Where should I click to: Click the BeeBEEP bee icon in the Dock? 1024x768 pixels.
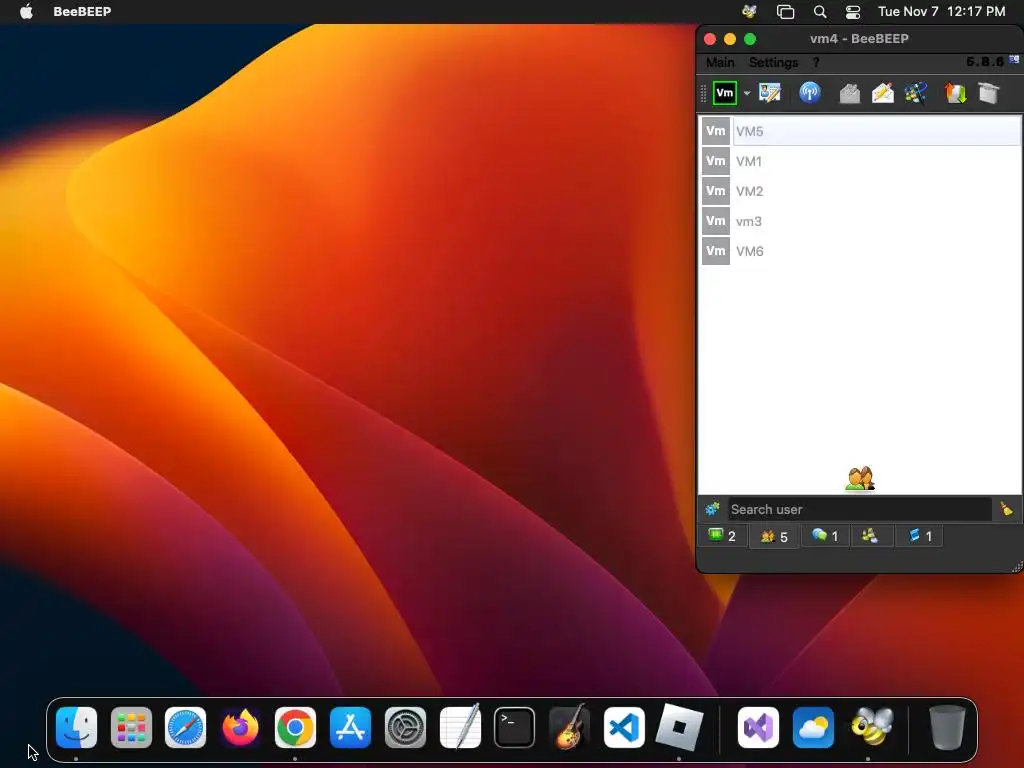[x=872, y=726]
